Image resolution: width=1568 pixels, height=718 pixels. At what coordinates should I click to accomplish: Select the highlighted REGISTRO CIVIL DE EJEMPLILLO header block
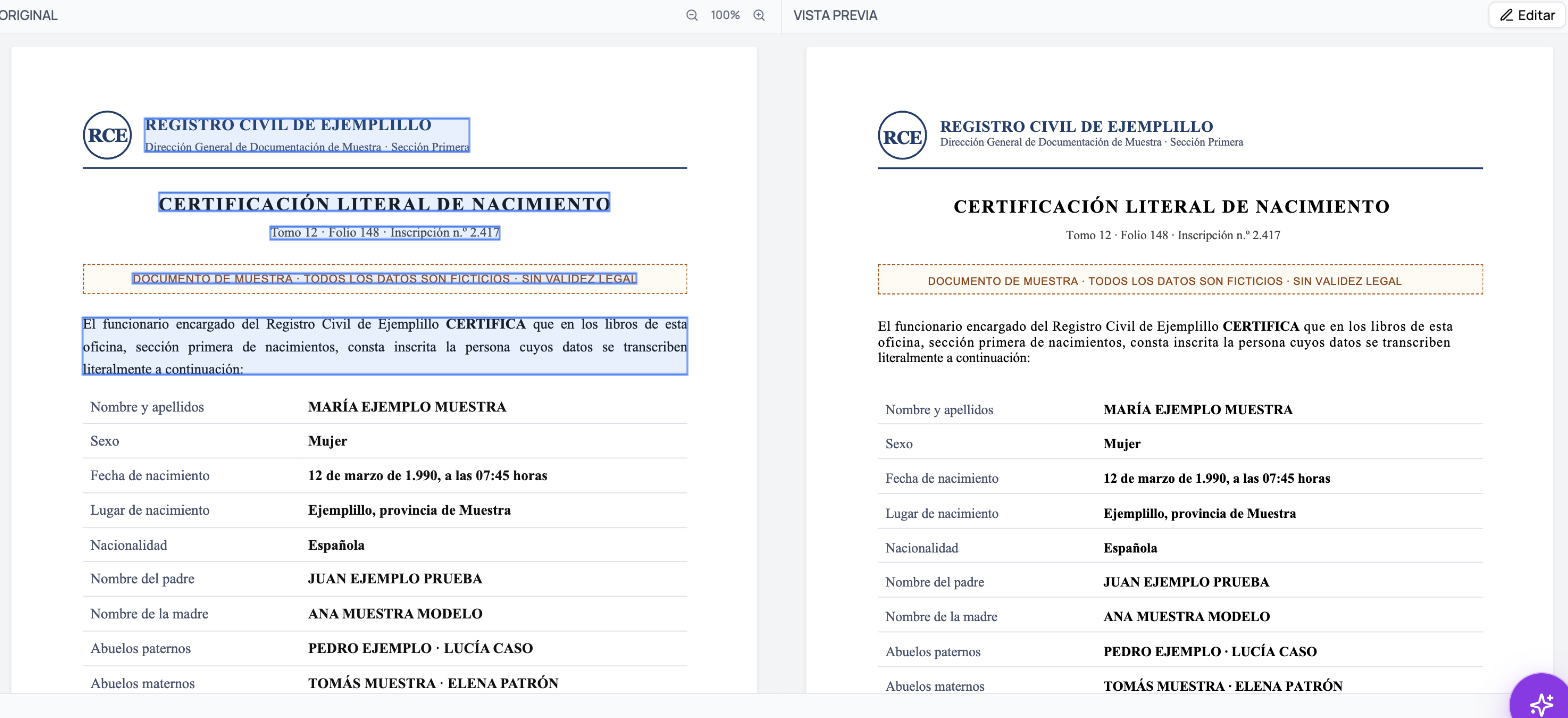(x=307, y=135)
